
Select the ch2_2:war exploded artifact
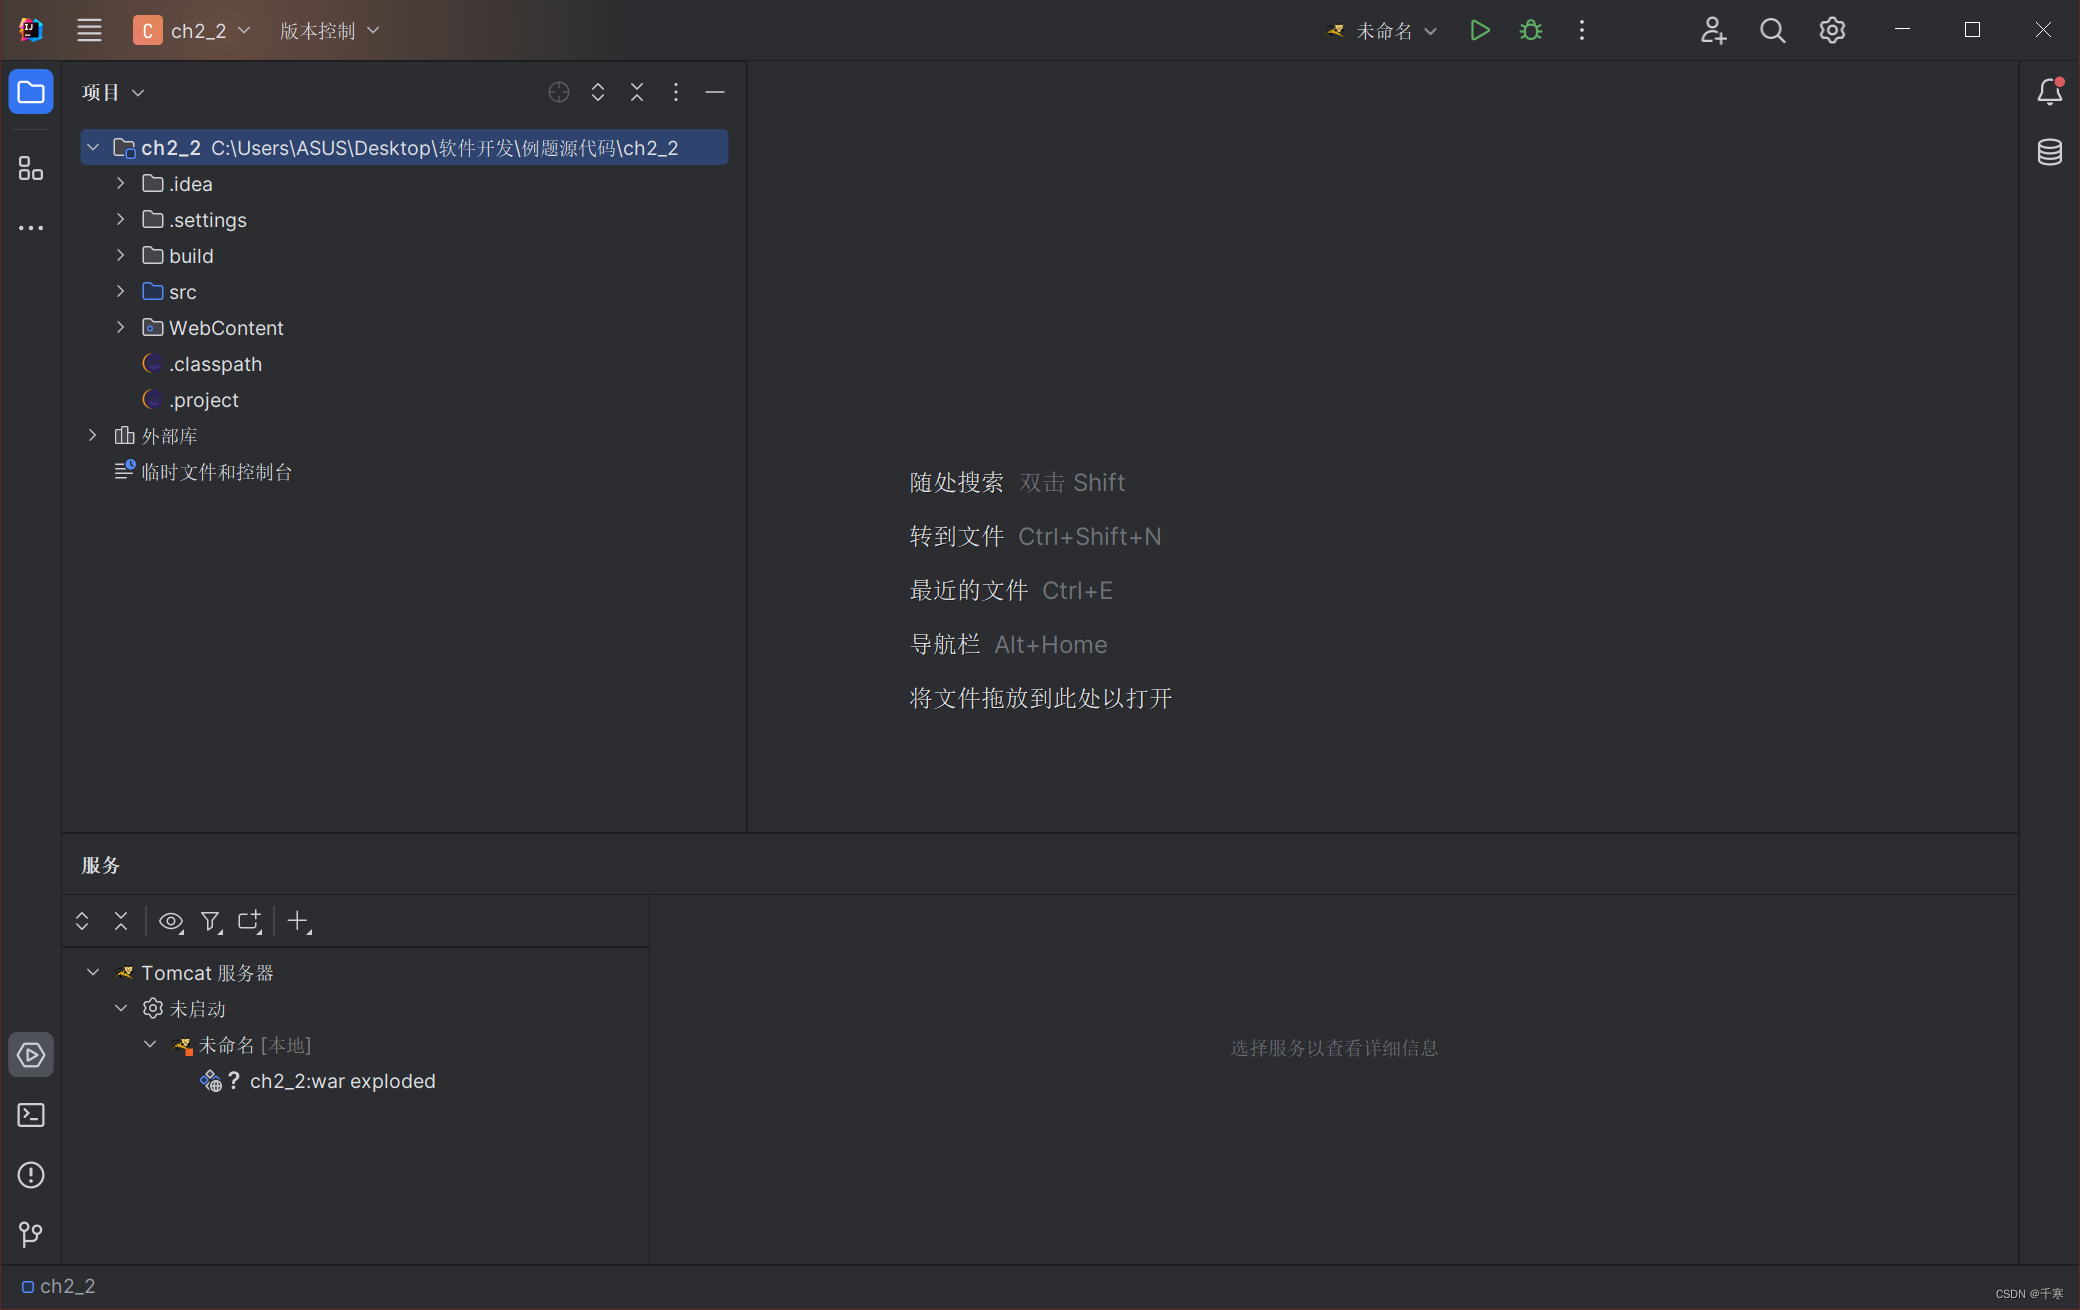(342, 1081)
